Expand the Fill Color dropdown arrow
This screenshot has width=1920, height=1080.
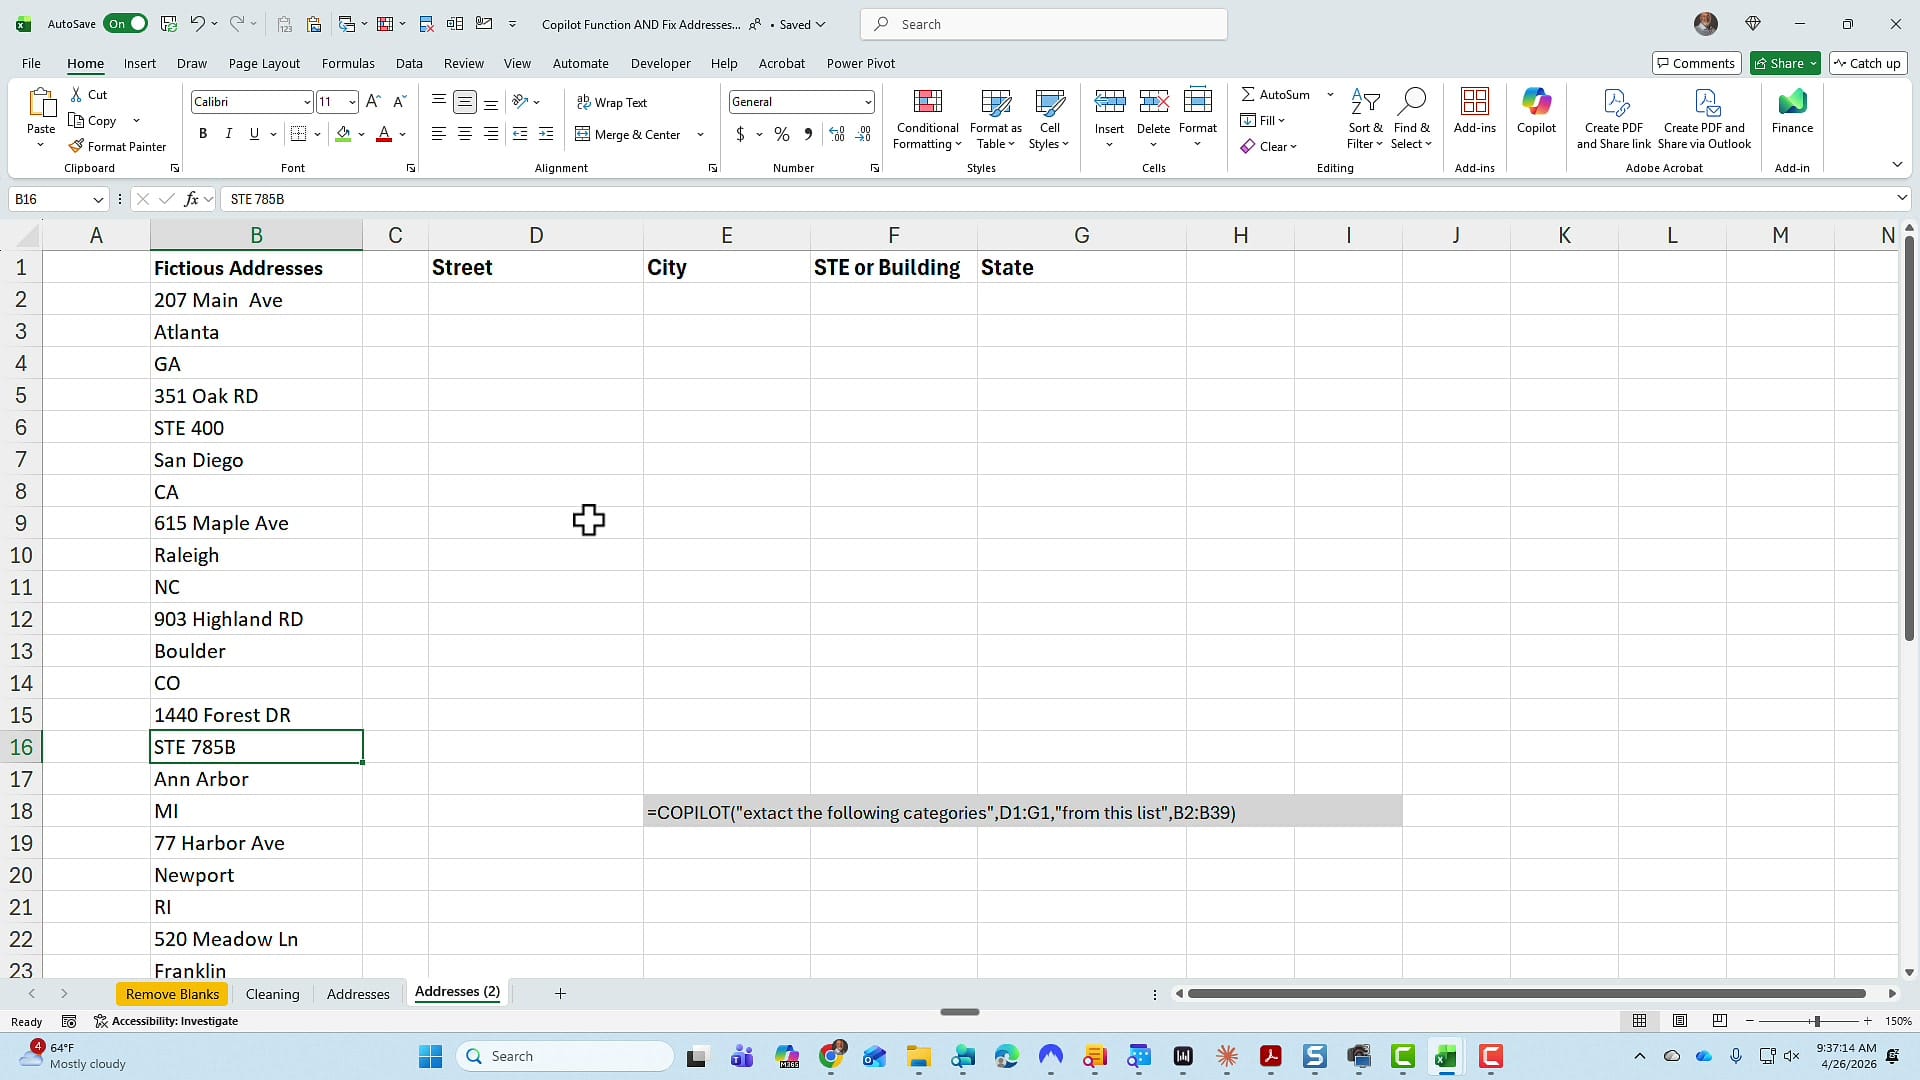point(362,134)
